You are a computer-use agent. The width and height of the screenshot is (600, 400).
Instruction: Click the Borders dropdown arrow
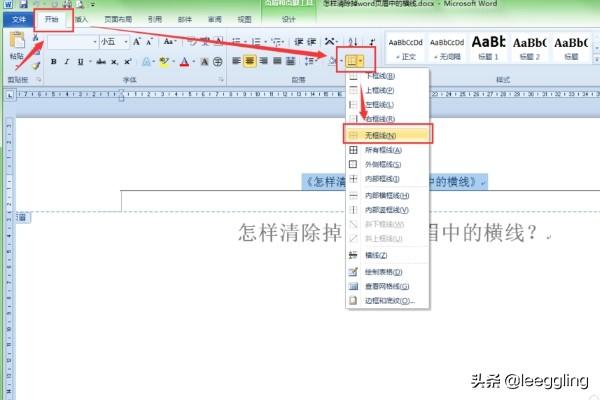[360, 60]
